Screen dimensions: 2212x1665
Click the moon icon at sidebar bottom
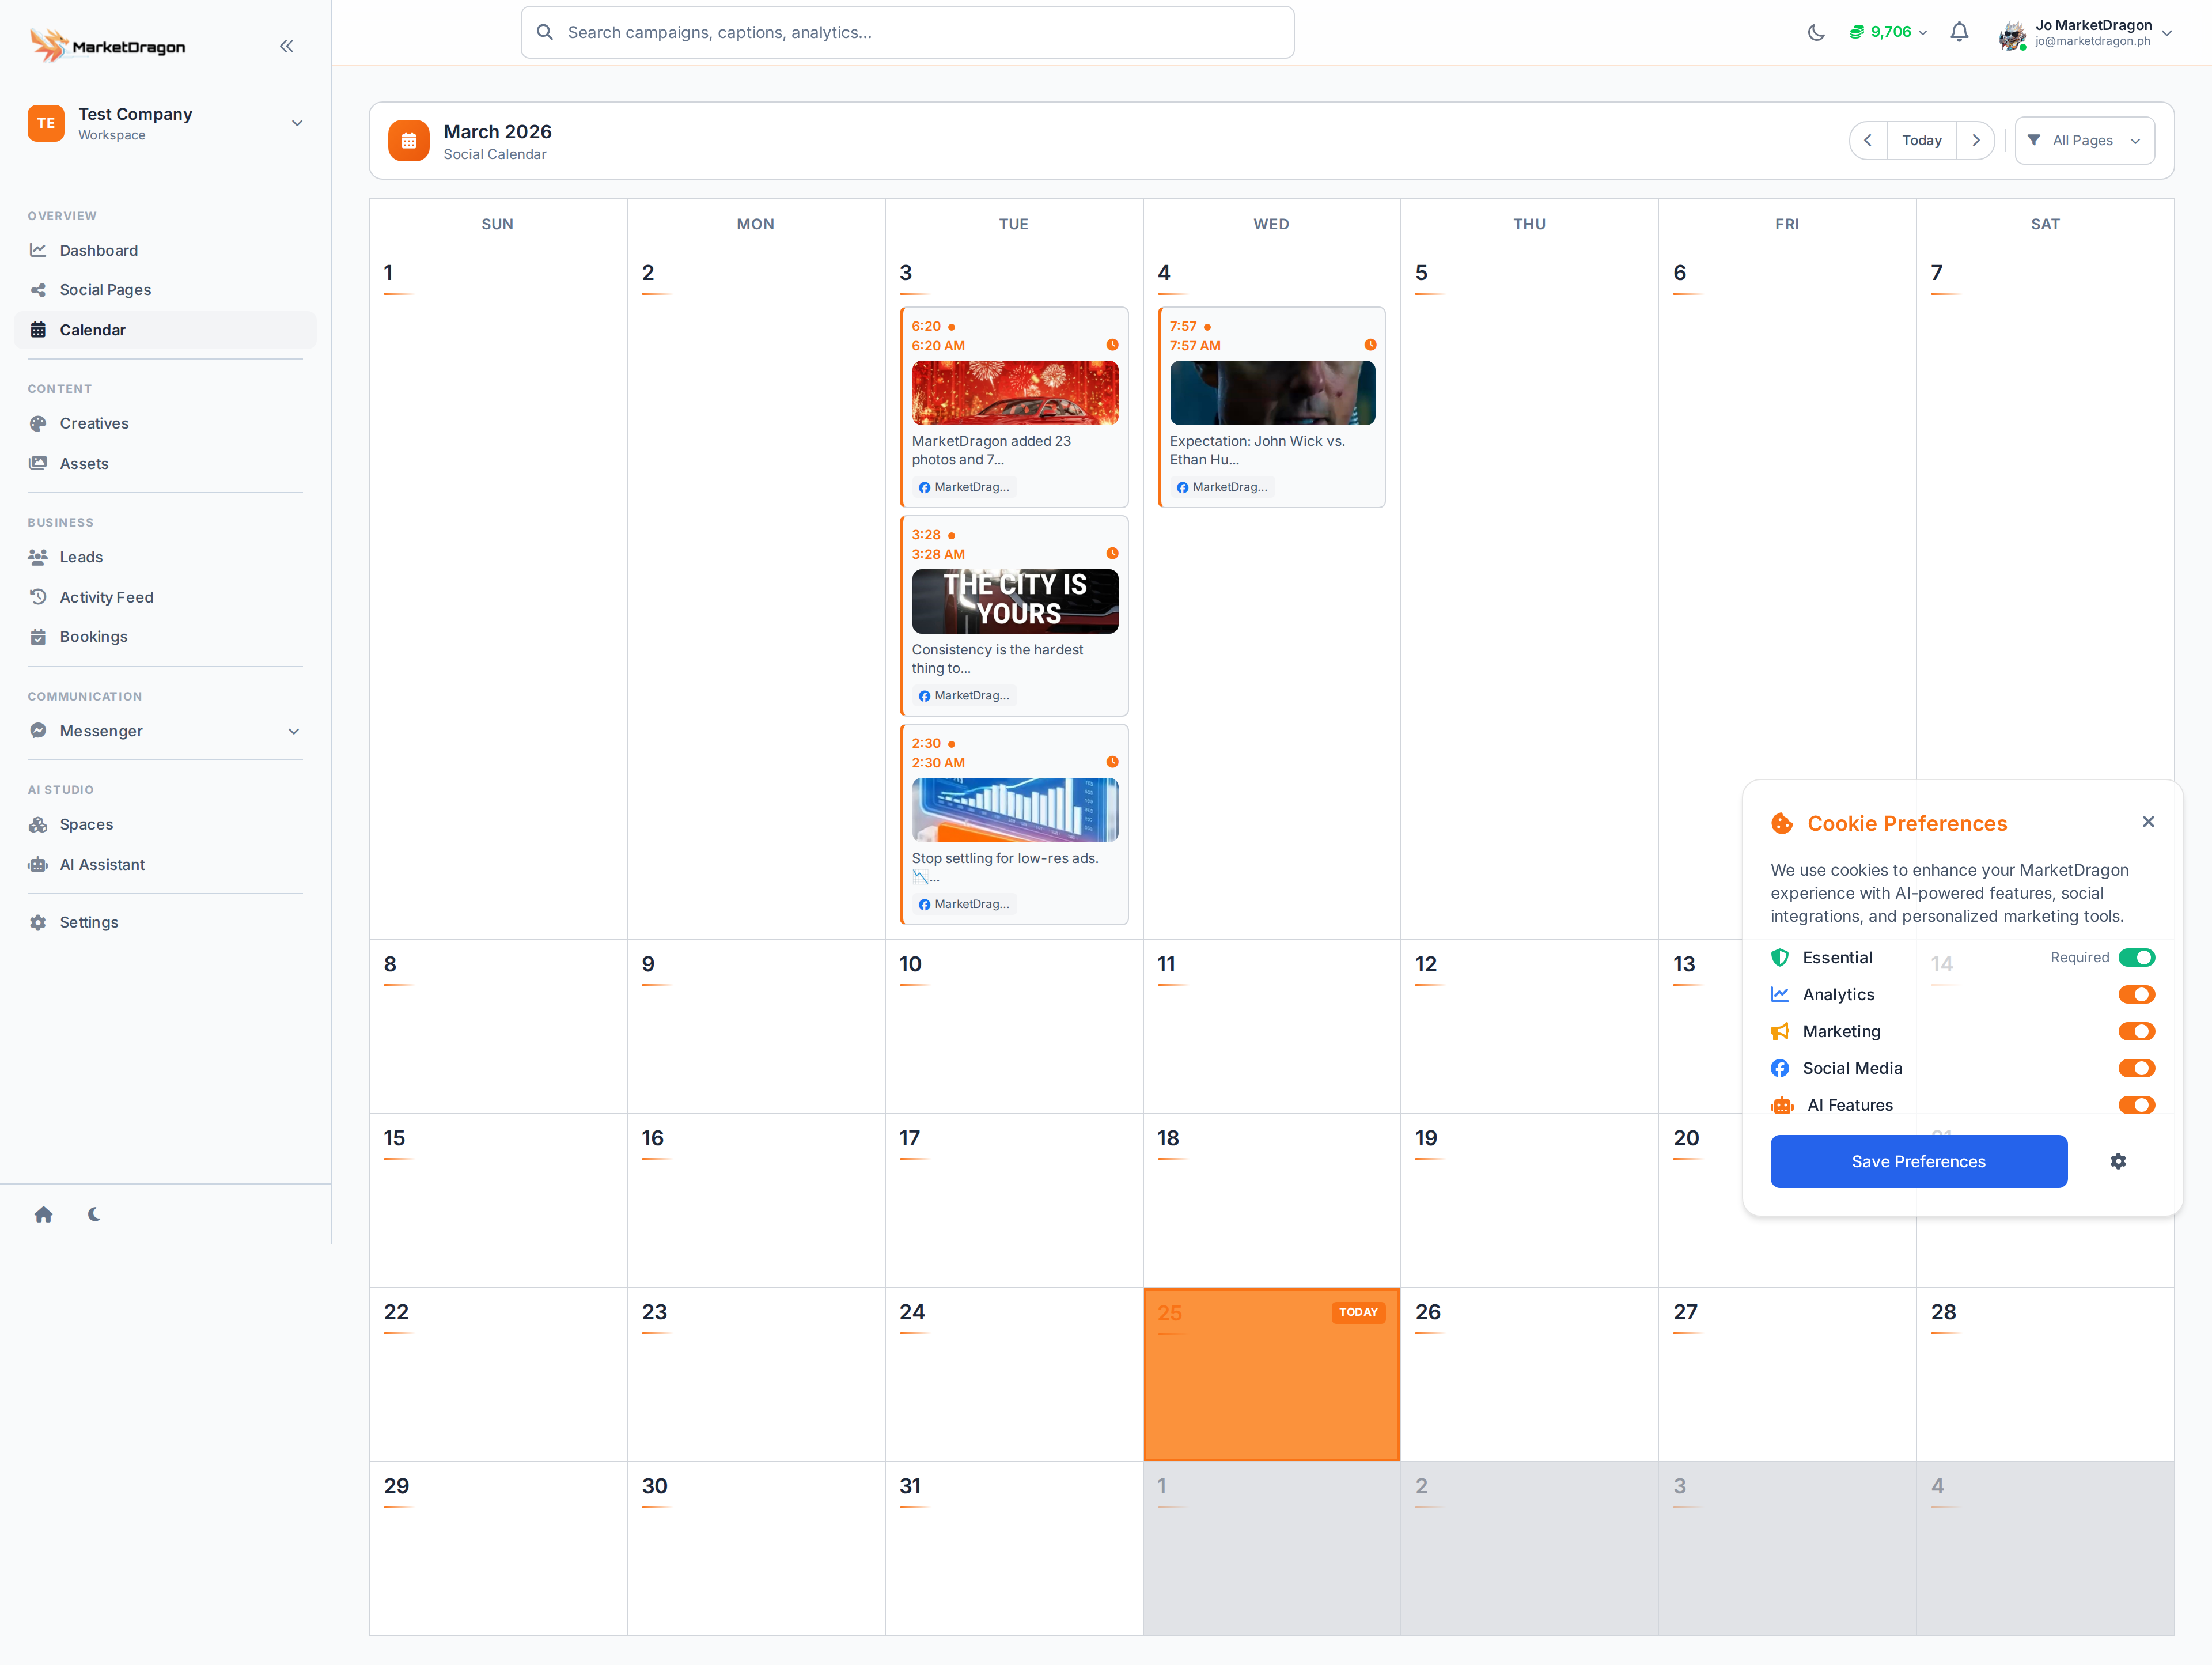point(94,1214)
